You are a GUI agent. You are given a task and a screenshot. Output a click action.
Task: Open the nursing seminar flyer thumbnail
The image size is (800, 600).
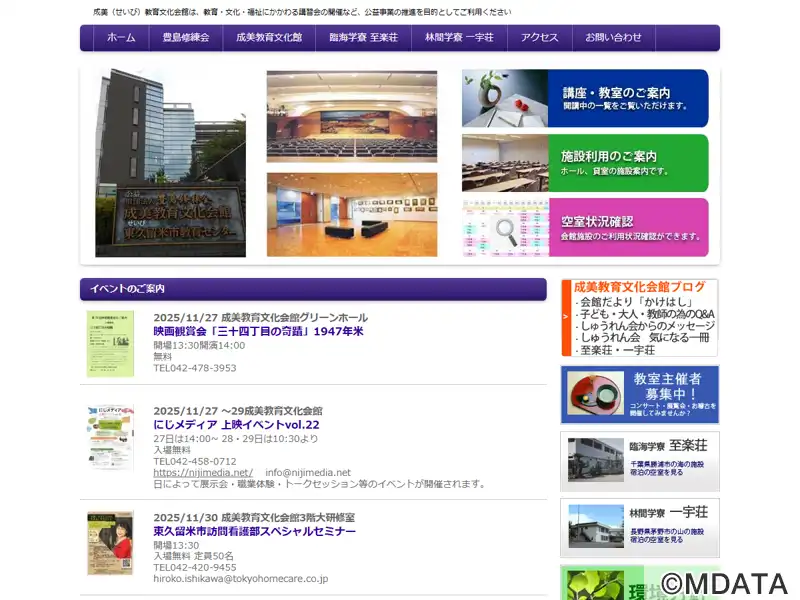pos(110,543)
